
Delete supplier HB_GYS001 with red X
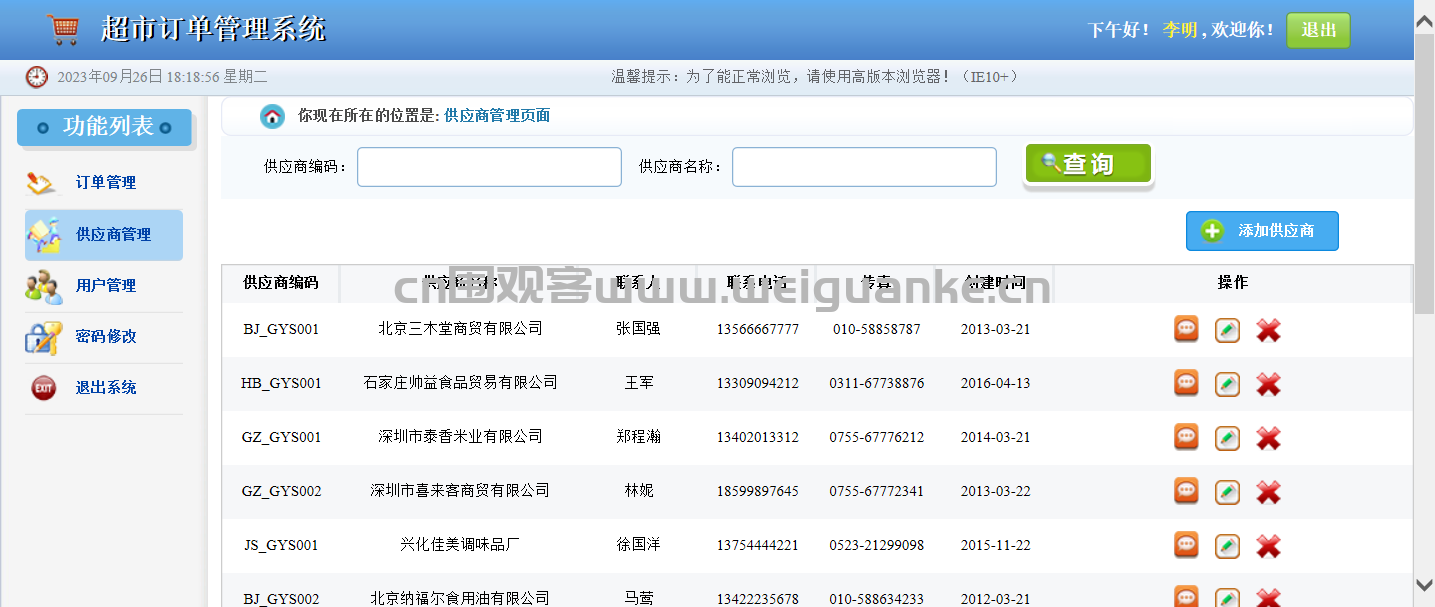coord(1268,384)
